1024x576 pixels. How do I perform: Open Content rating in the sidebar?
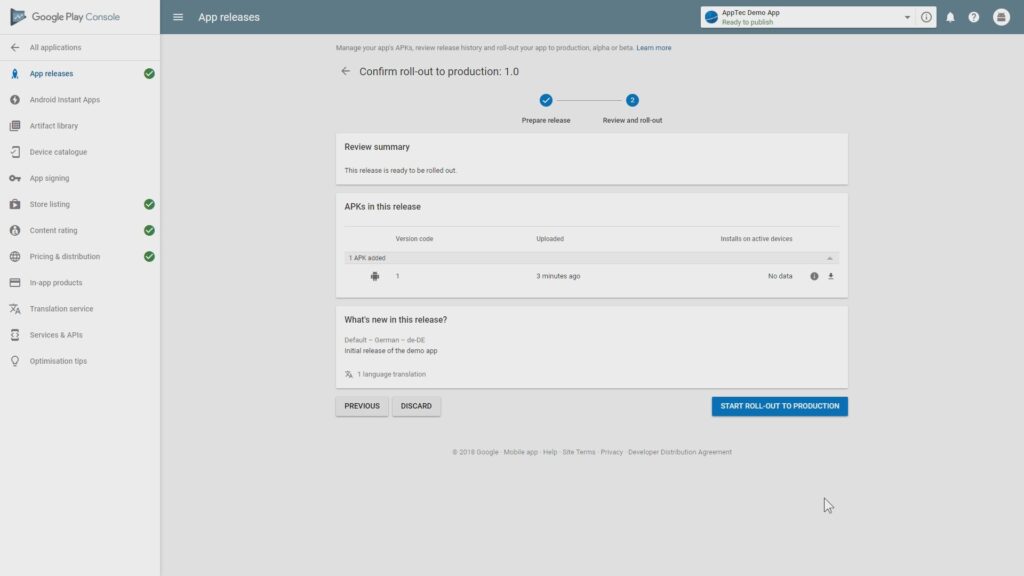click(53, 230)
